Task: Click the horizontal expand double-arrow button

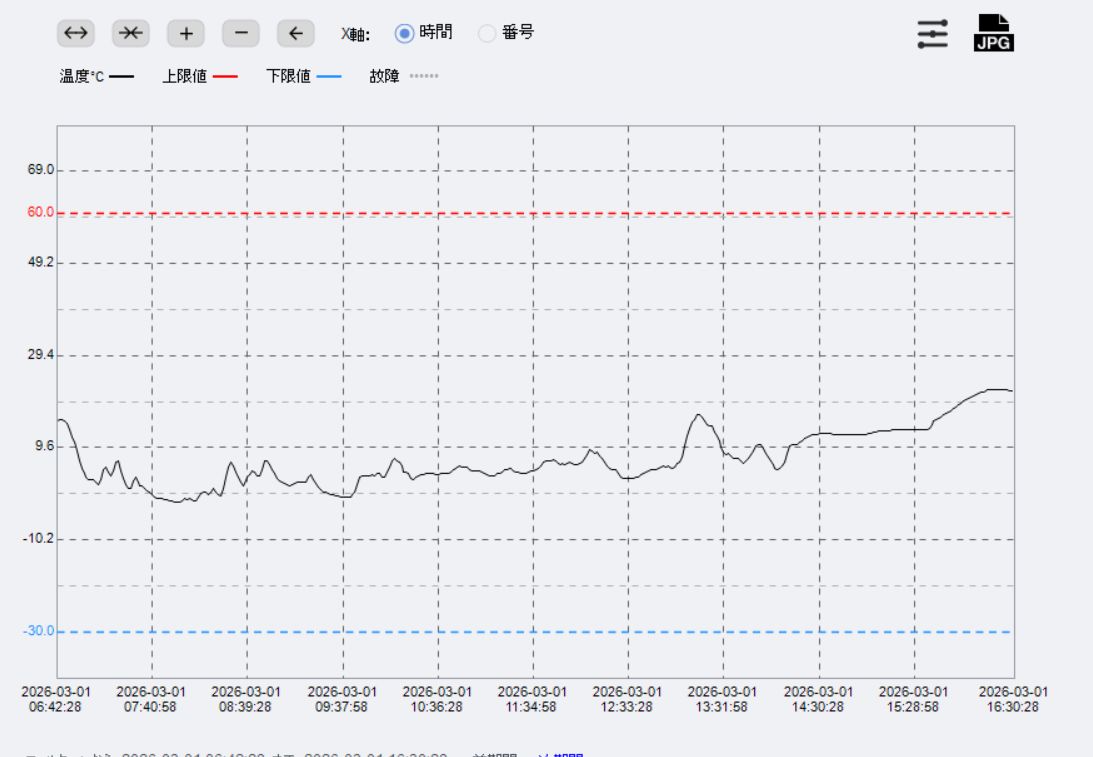Action: click(76, 33)
